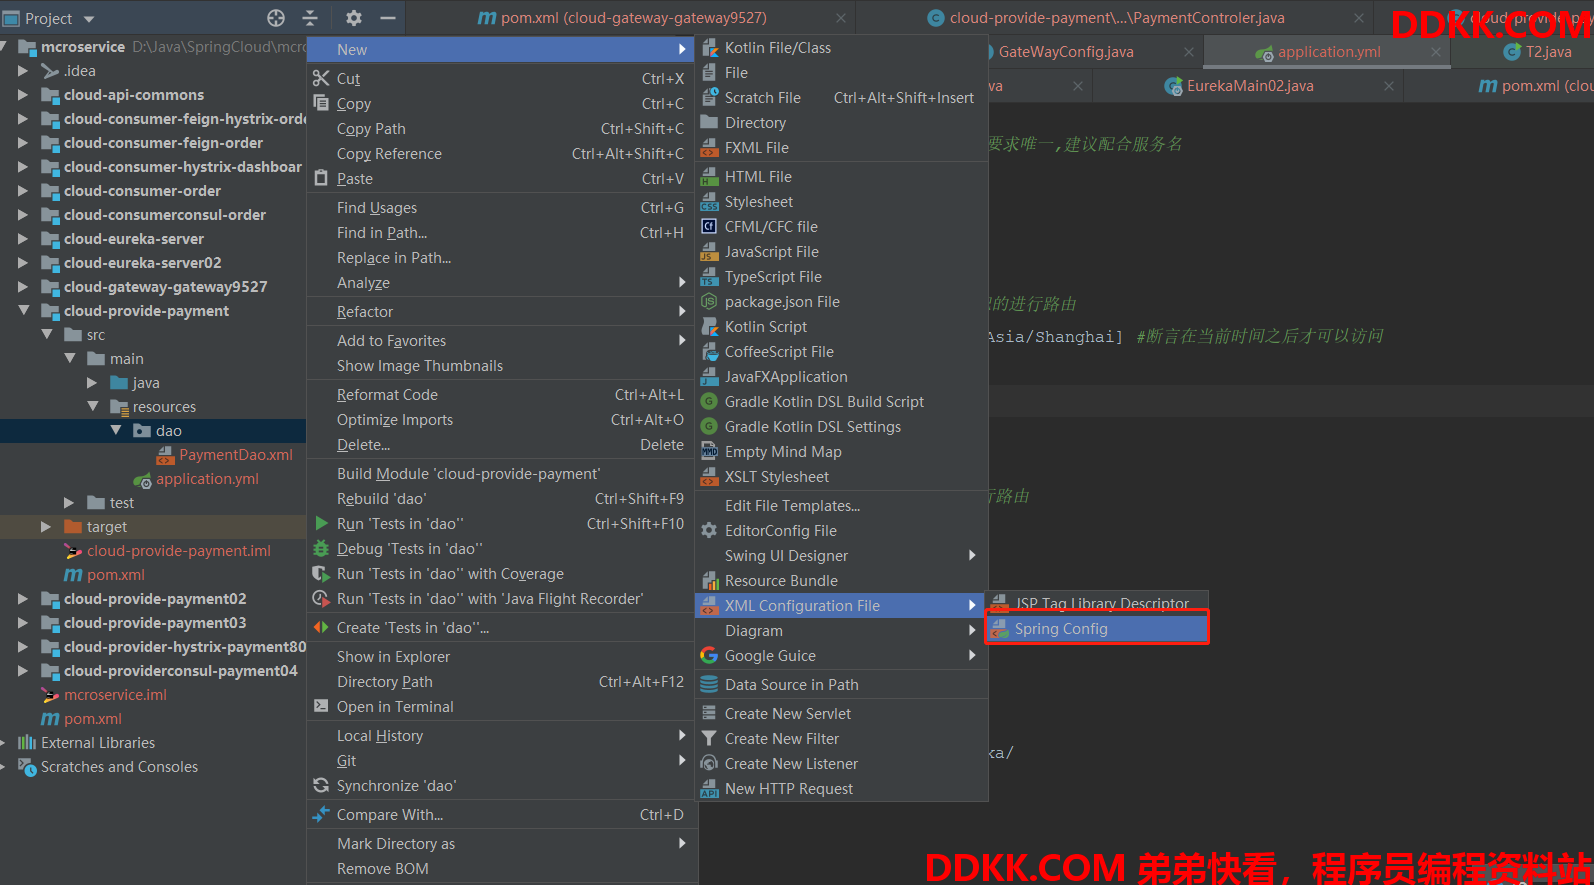
Task: Select Edit File Templates... entry
Action: (x=840, y=505)
